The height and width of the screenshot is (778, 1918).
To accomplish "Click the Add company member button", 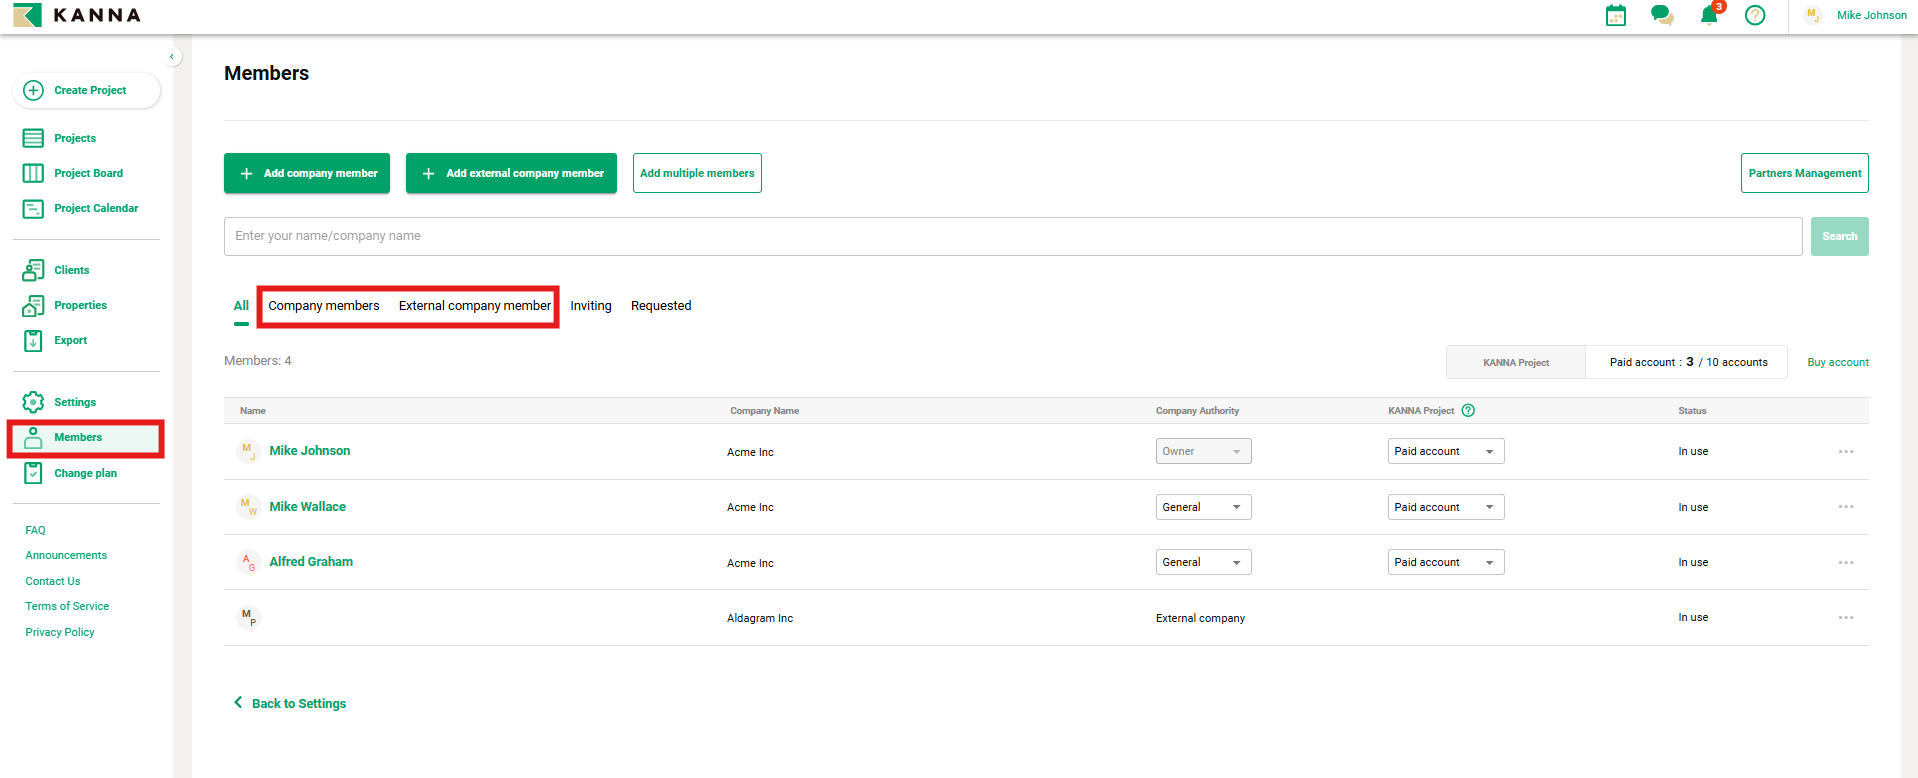I will coord(307,173).
